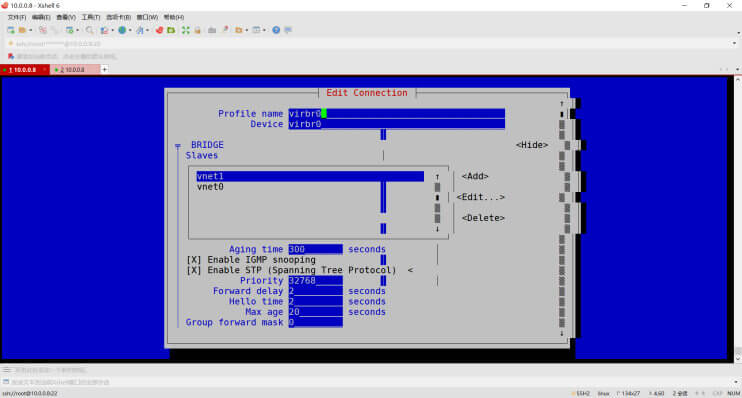
Task: Click the padlock lock icon in toolbar
Action: pyautogui.click(x=197, y=30)
